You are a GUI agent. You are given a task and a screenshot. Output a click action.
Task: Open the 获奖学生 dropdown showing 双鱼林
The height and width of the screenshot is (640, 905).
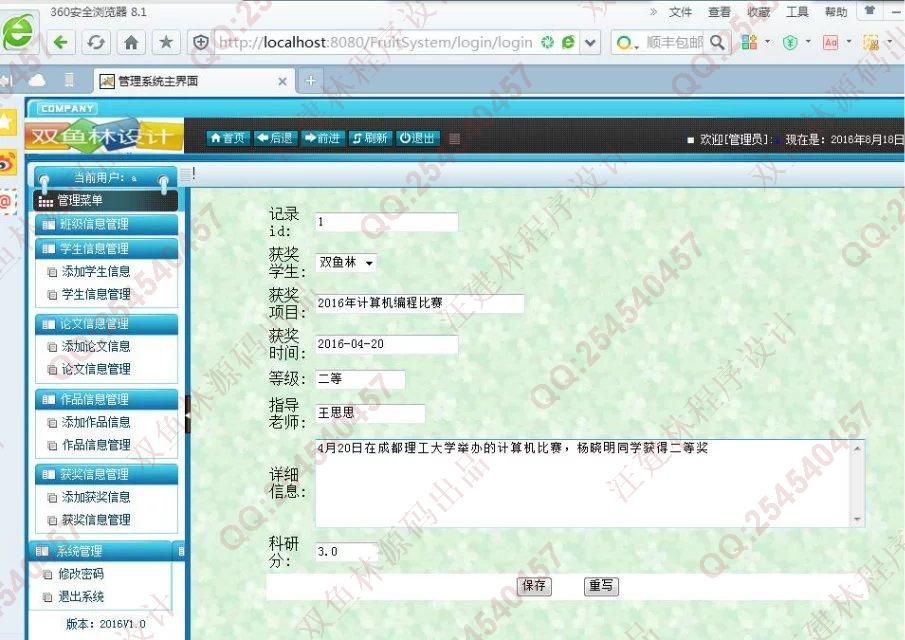(x=346, y=263)
